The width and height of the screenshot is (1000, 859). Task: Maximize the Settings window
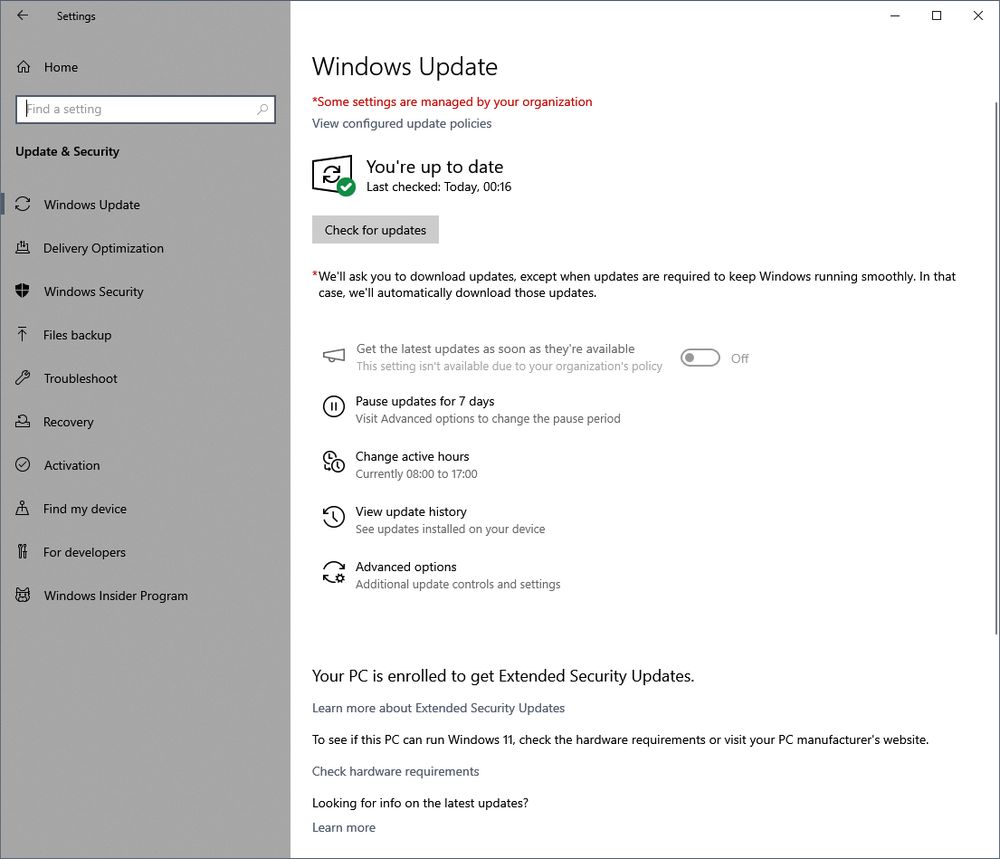coord(936,15)
